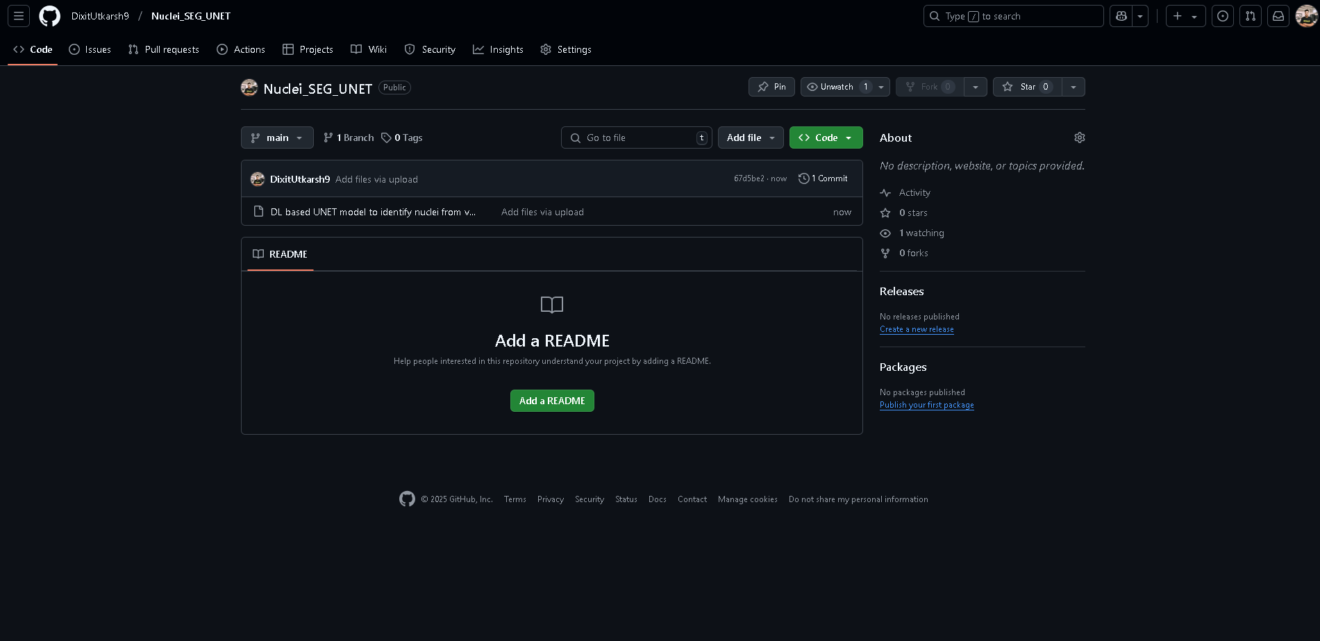Click DixitUtkarsh9 in the breadcrumb
The height and width of the screenshot is (641, 1320).
click(x=100, y=16)
